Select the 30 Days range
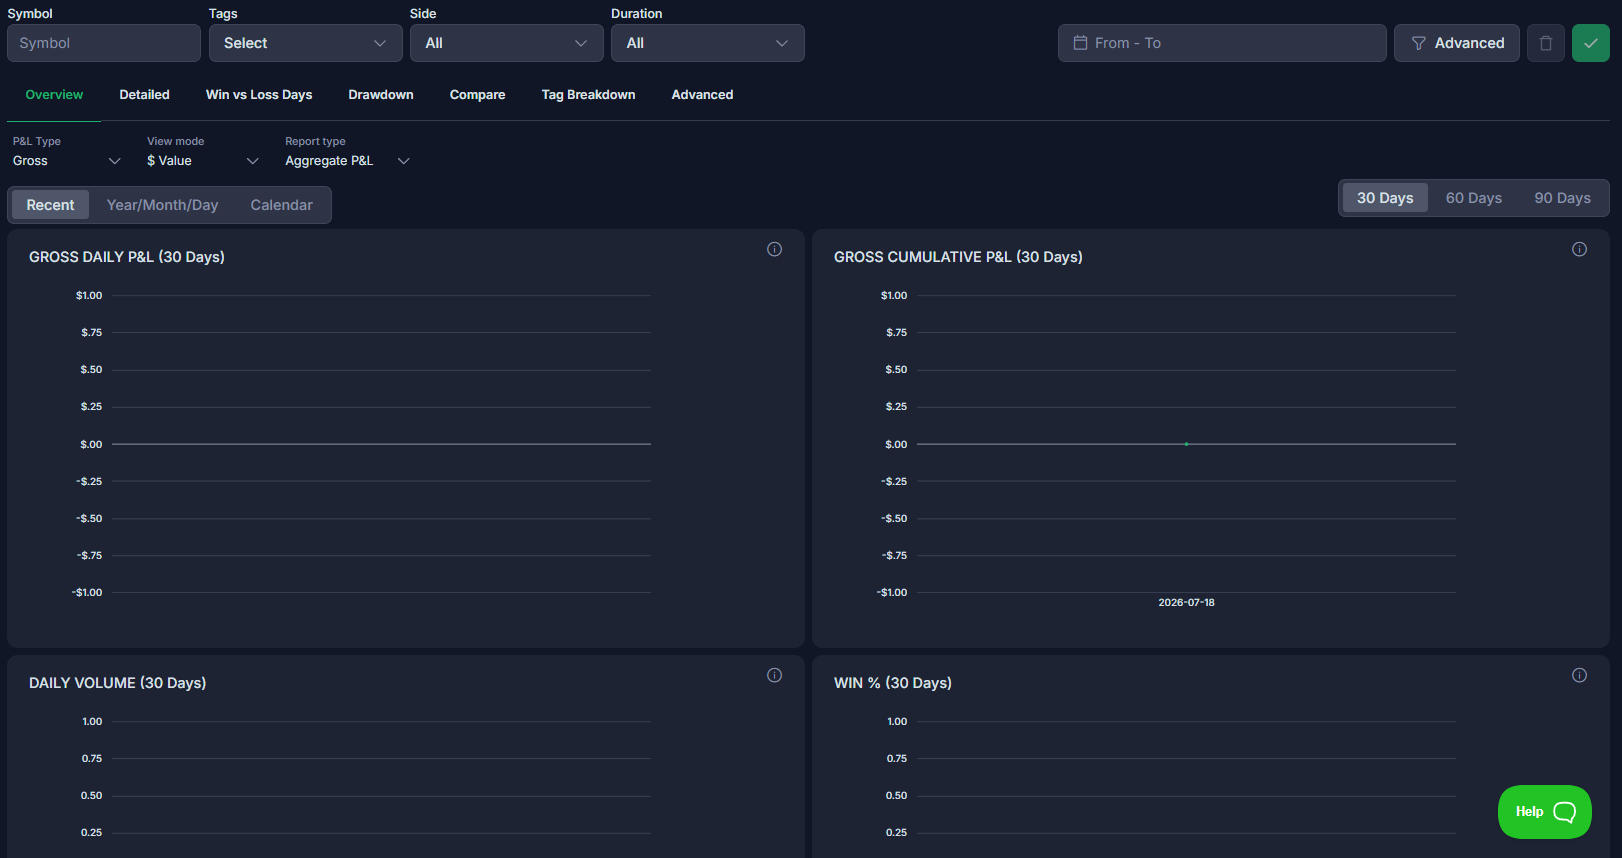The height and width of the screenshot is (858, 1622). click(x=1385, y=198)
